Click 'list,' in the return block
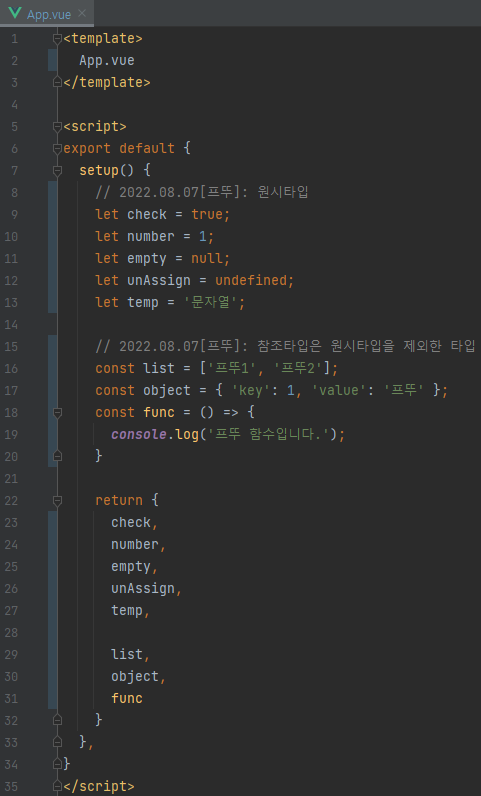The width and height of the screenshot is (481, 796). (131, 654)
